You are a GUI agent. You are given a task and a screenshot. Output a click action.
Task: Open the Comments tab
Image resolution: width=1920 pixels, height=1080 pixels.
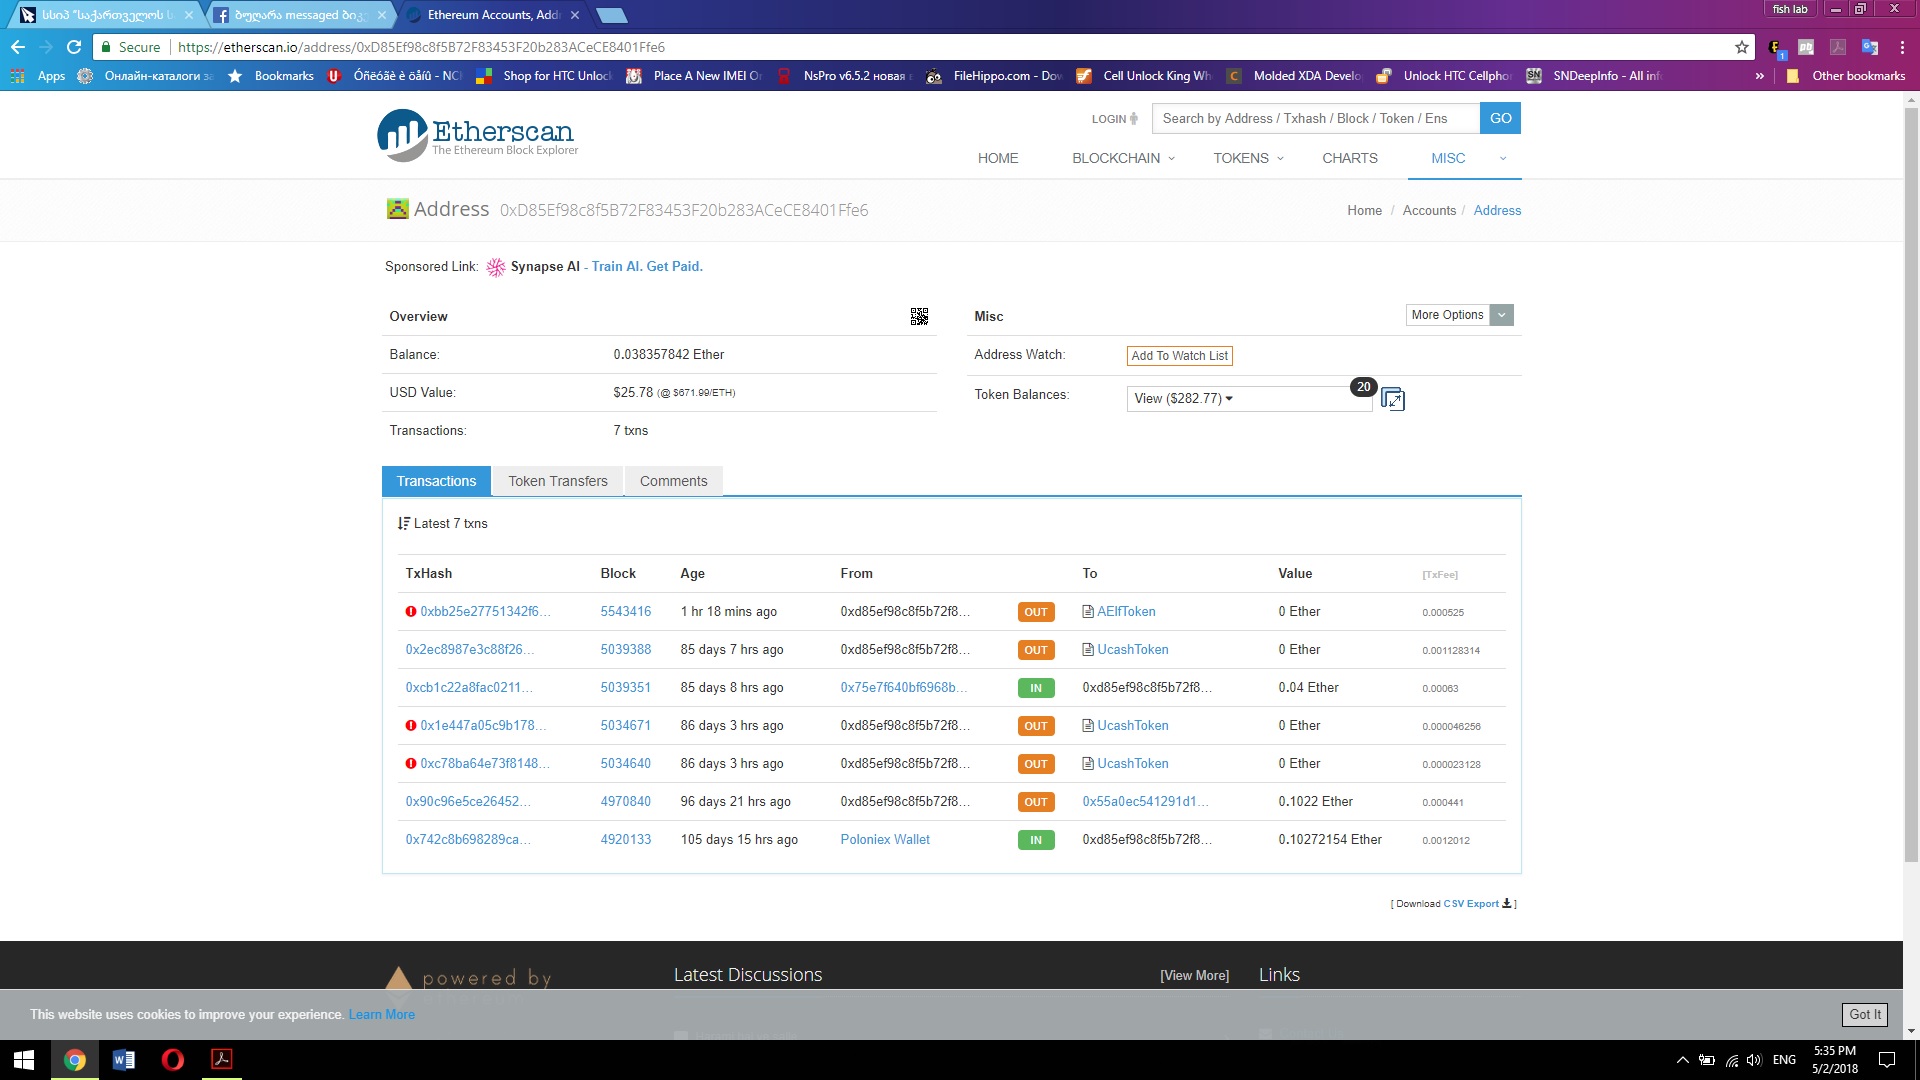673,481
